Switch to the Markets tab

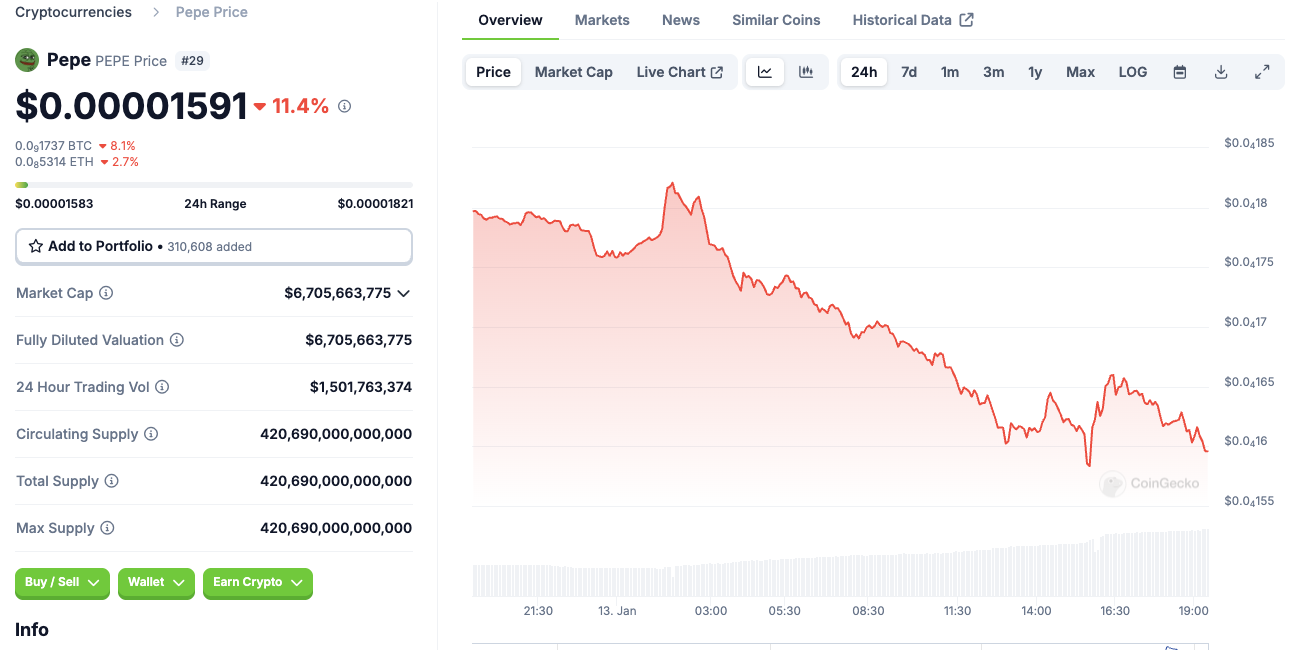coord(602,20)
